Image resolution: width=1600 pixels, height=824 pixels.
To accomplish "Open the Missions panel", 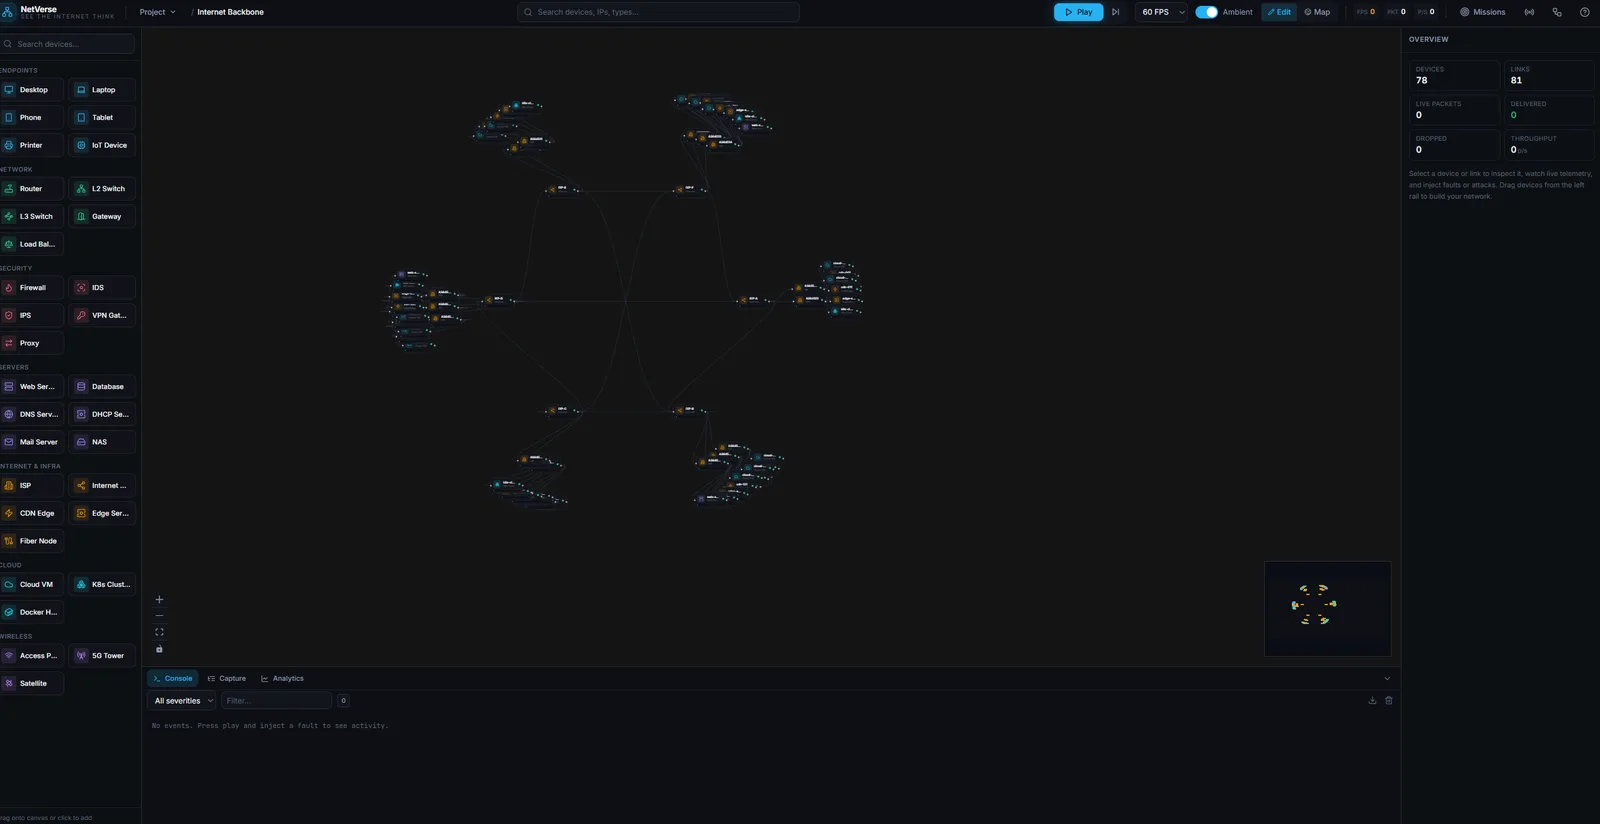I will pos(1482,12).
